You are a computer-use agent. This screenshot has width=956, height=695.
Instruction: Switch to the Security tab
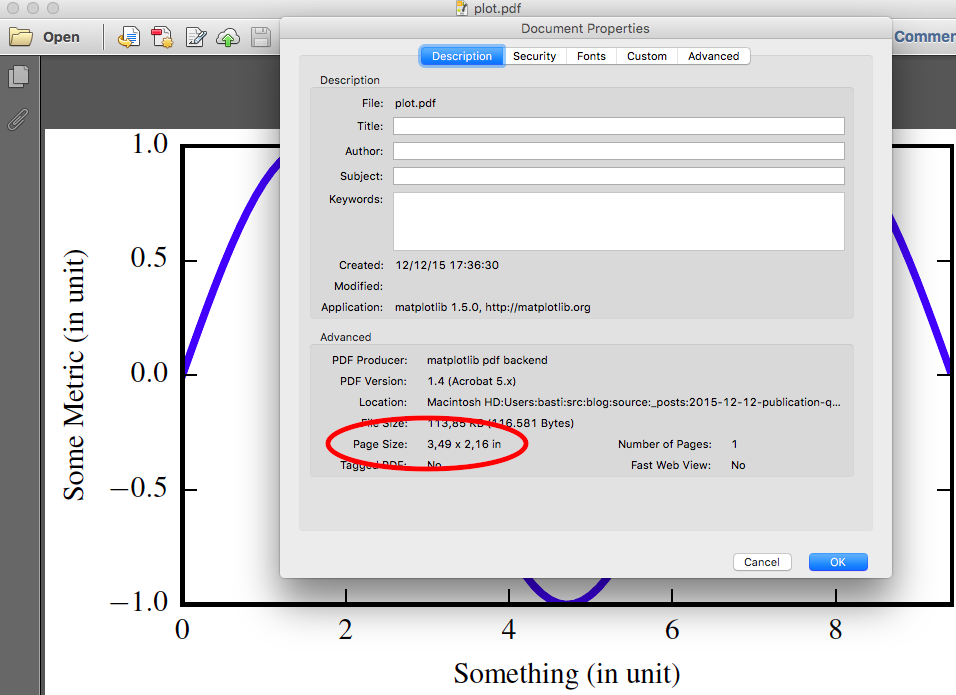[534, 56]
